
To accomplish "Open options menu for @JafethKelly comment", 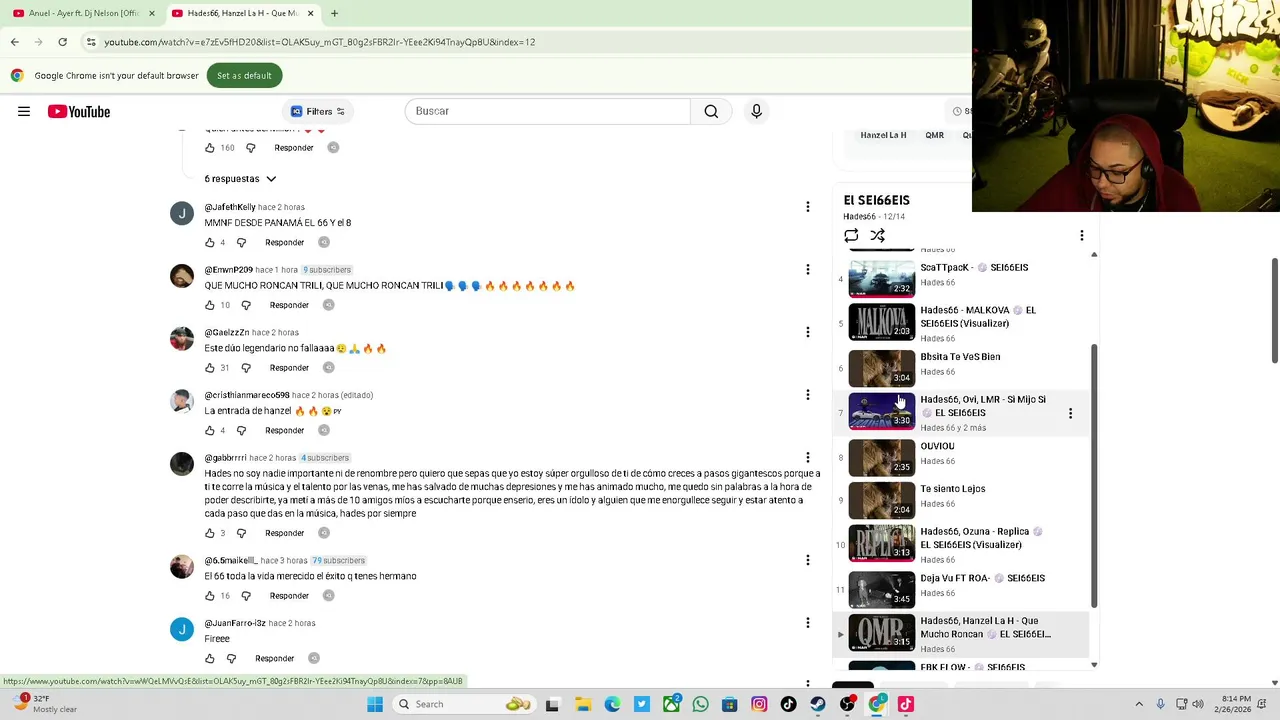I will tap(807, 207).
